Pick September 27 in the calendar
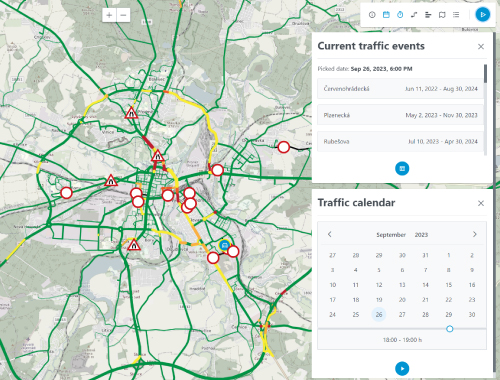 402,314
